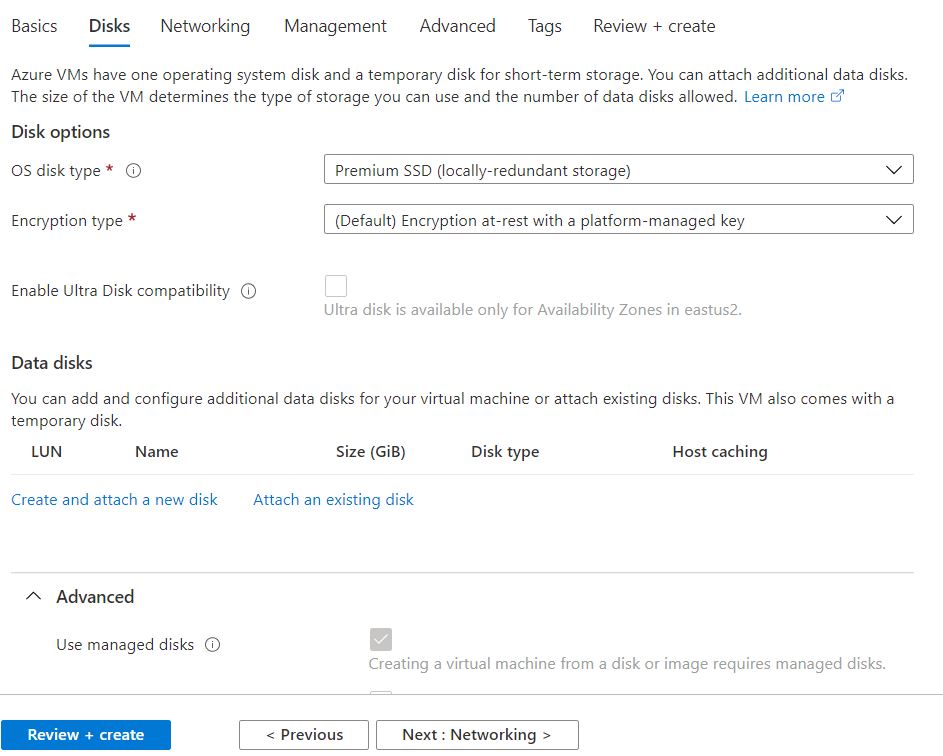Toggle the Use managed disks checkbox

pyautogui.click(x=381, y=640)
